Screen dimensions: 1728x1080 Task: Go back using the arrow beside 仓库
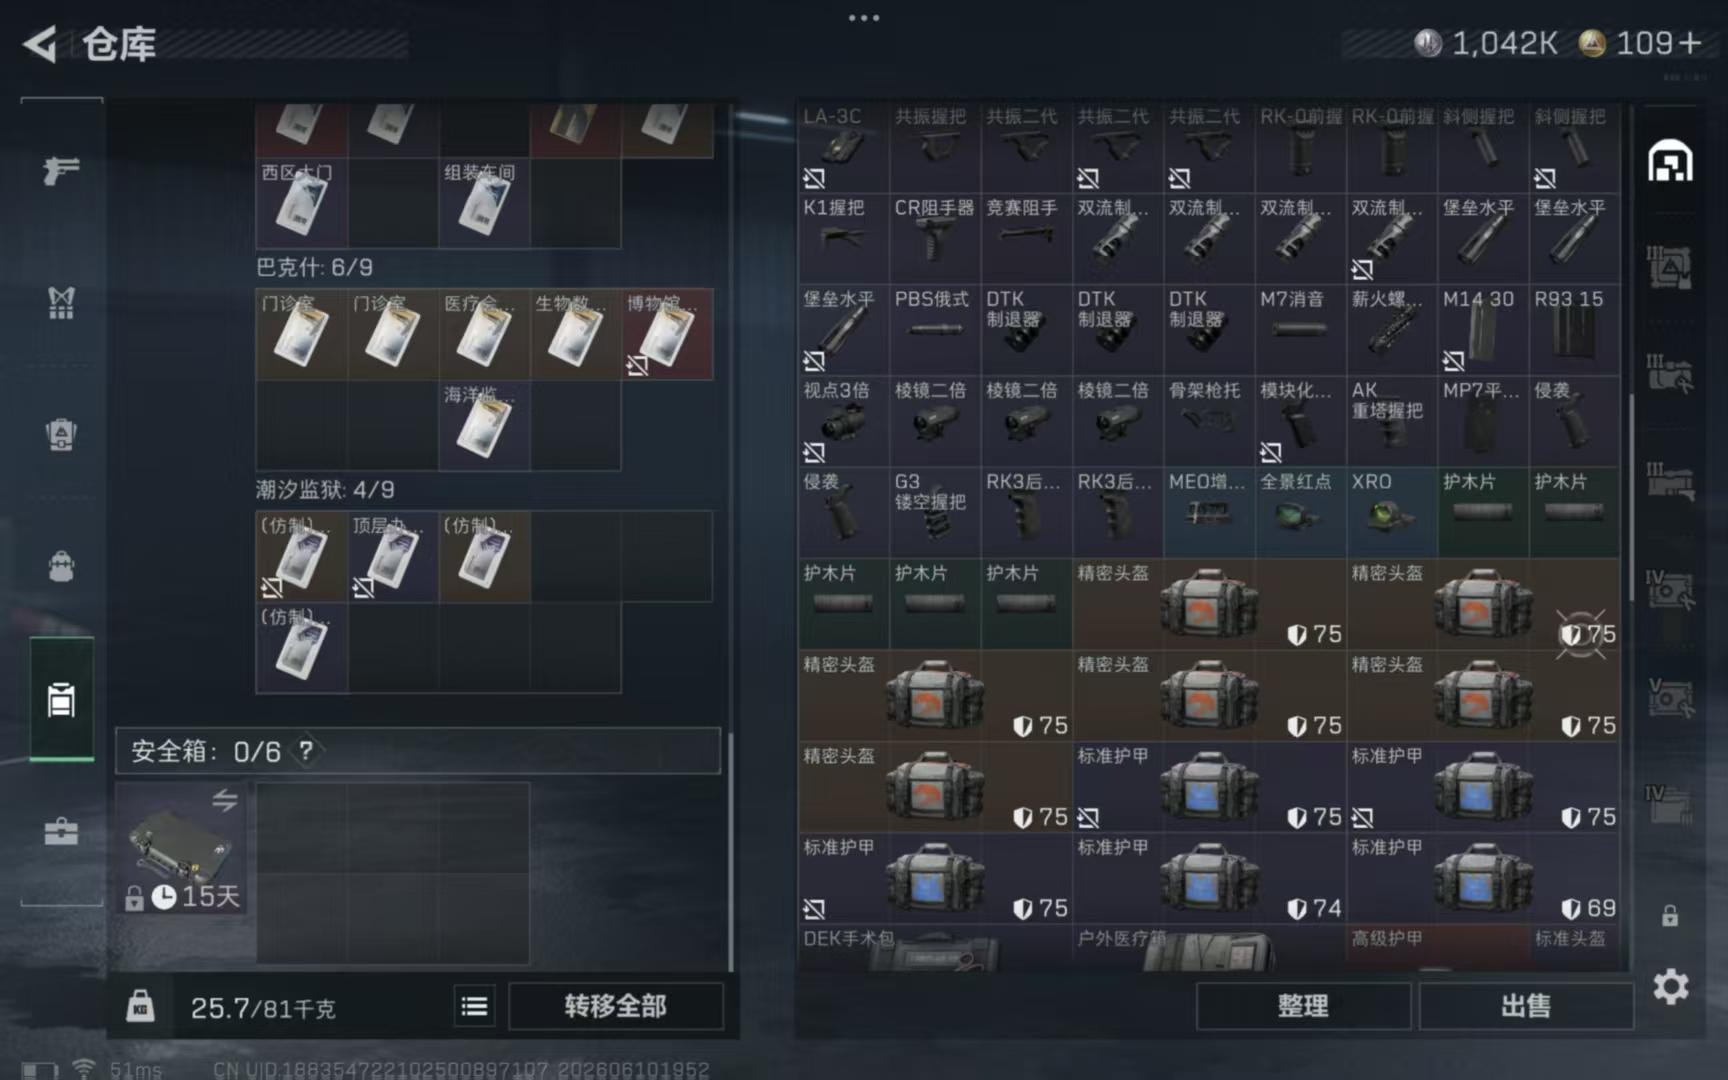click(40, 44)
